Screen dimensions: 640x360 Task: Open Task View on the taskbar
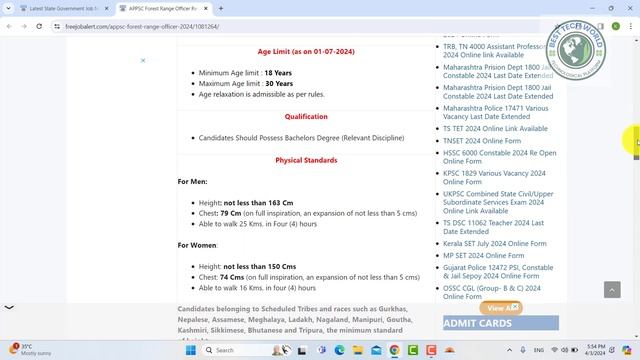(x=302, y=350)
